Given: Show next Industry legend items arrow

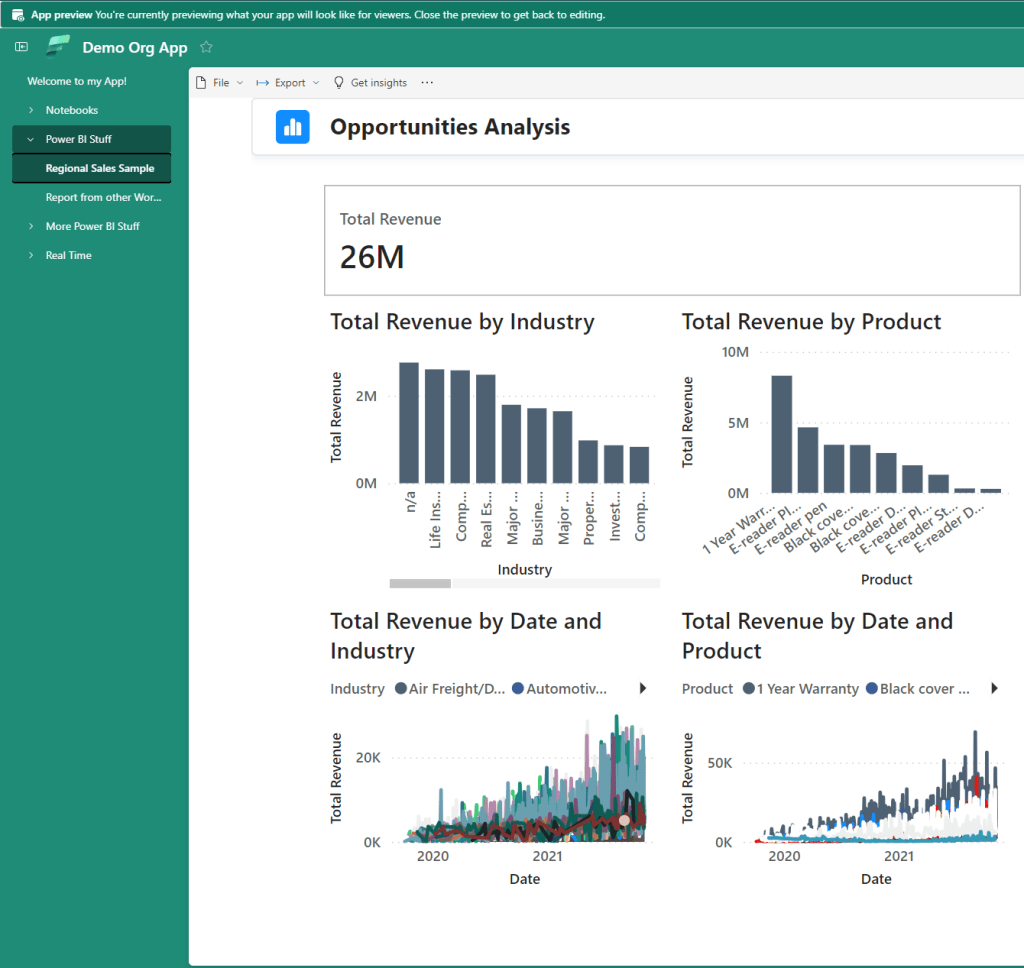Looking at the screenshot, I should click(643, 688).
